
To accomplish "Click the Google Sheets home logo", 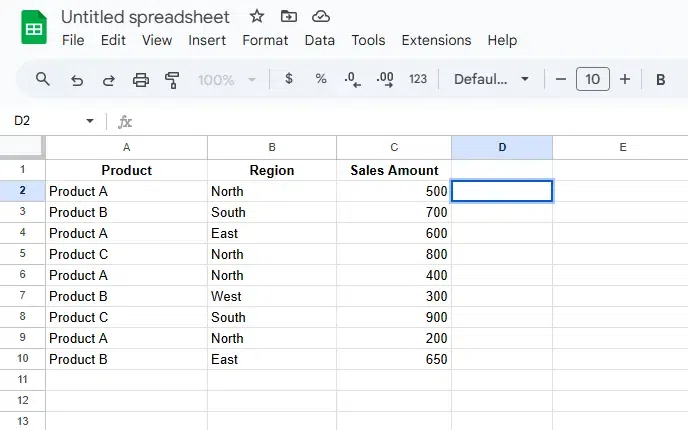I will tap(34, 27).
